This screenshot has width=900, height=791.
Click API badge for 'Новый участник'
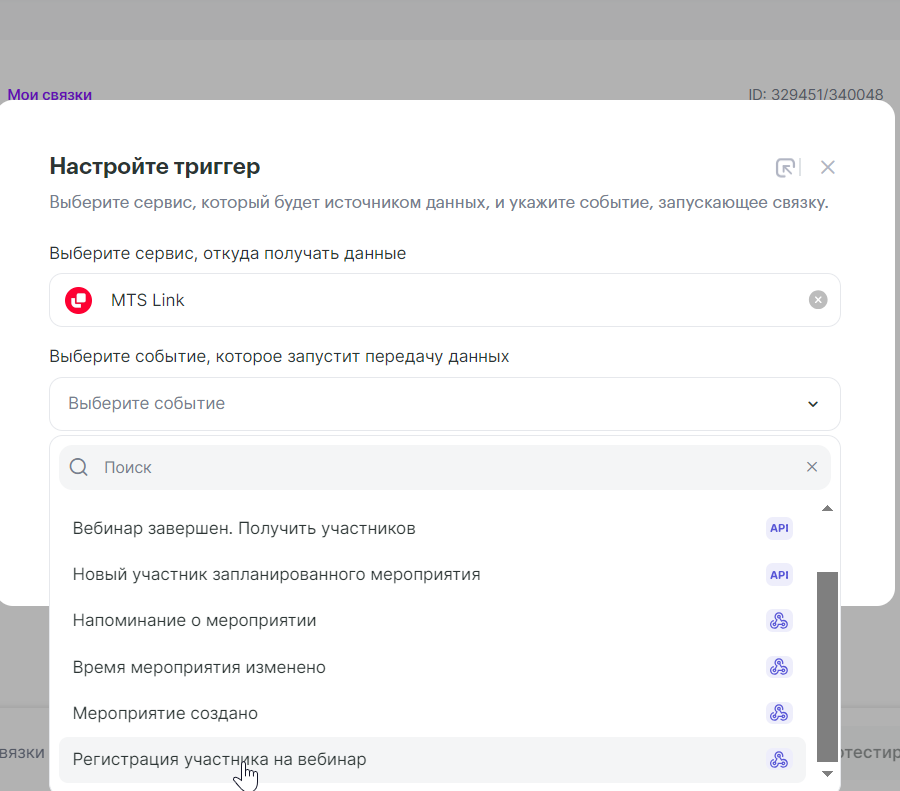point(779,575)
